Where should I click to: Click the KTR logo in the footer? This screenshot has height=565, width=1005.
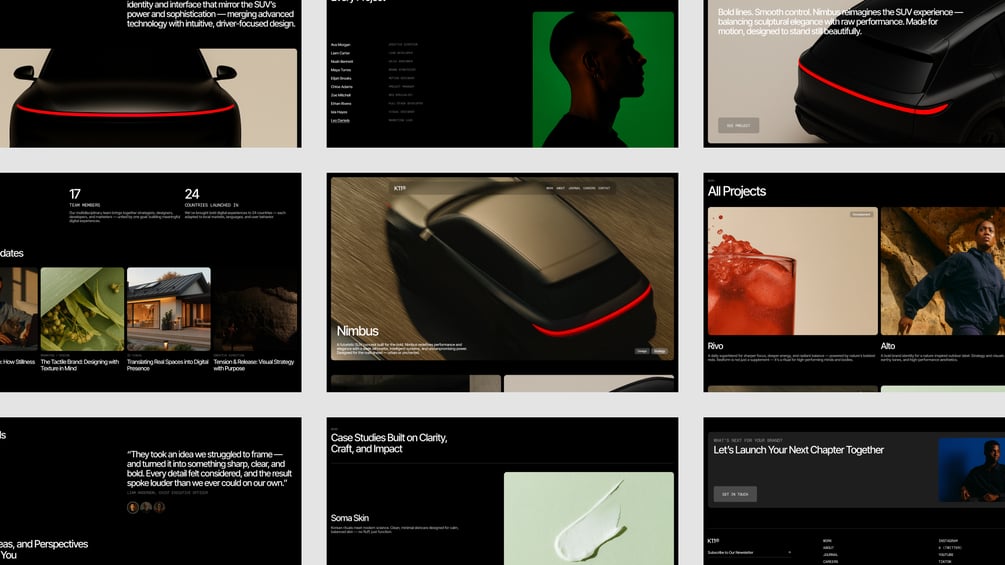pyautogui.click(x=713, y=541)
